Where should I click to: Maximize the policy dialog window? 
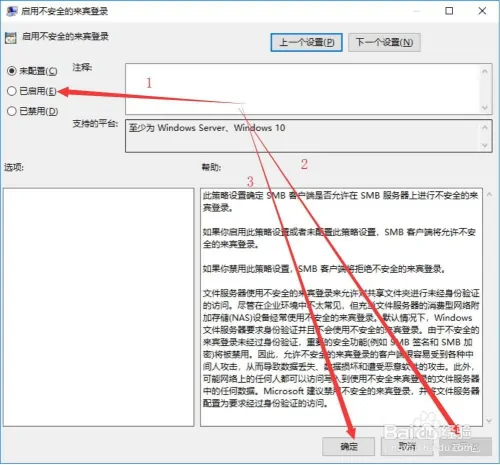pyautogui.click(x=449, y=11)
